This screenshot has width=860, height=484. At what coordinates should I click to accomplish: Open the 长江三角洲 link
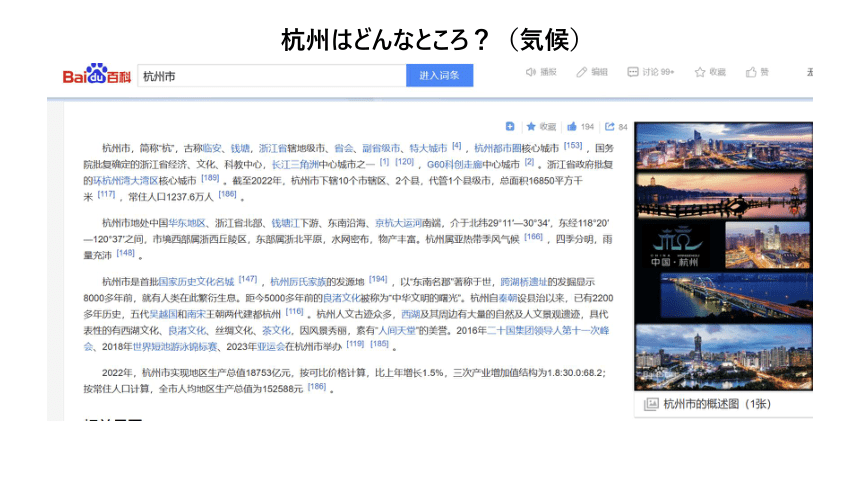(295, 164)
